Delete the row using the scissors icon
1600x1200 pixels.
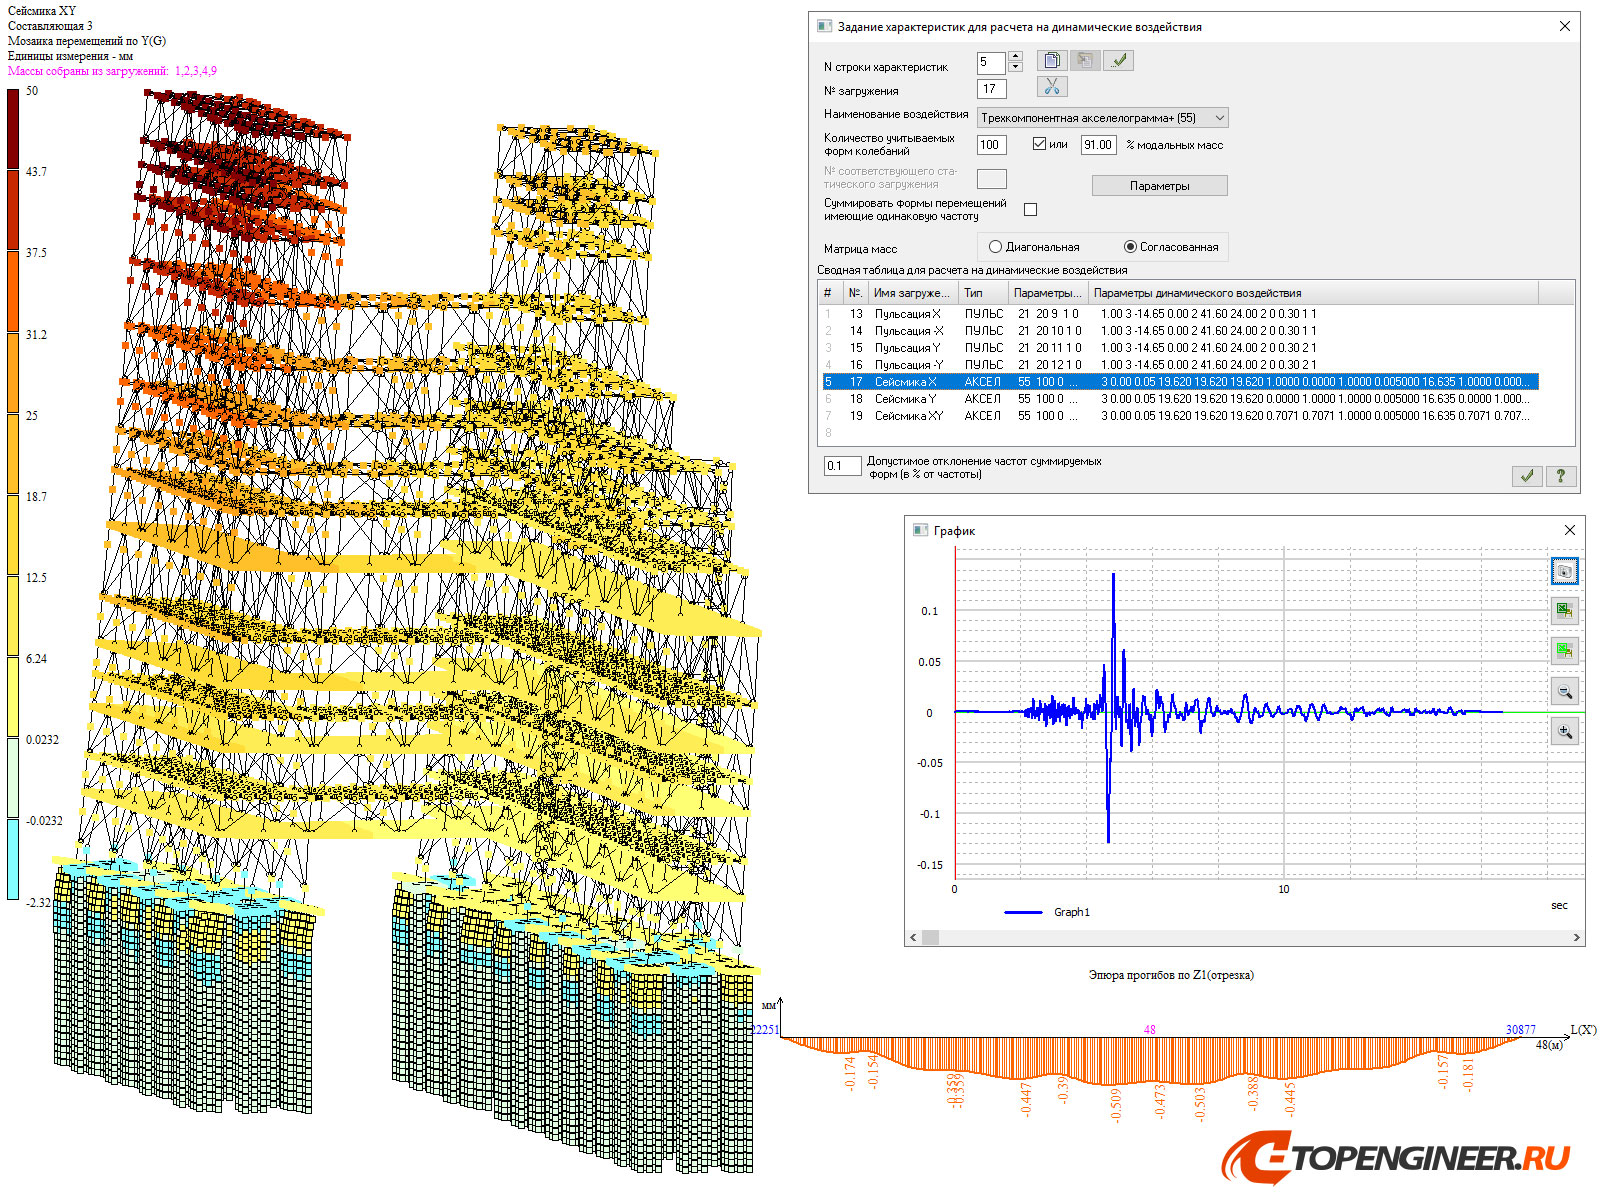1051,87
